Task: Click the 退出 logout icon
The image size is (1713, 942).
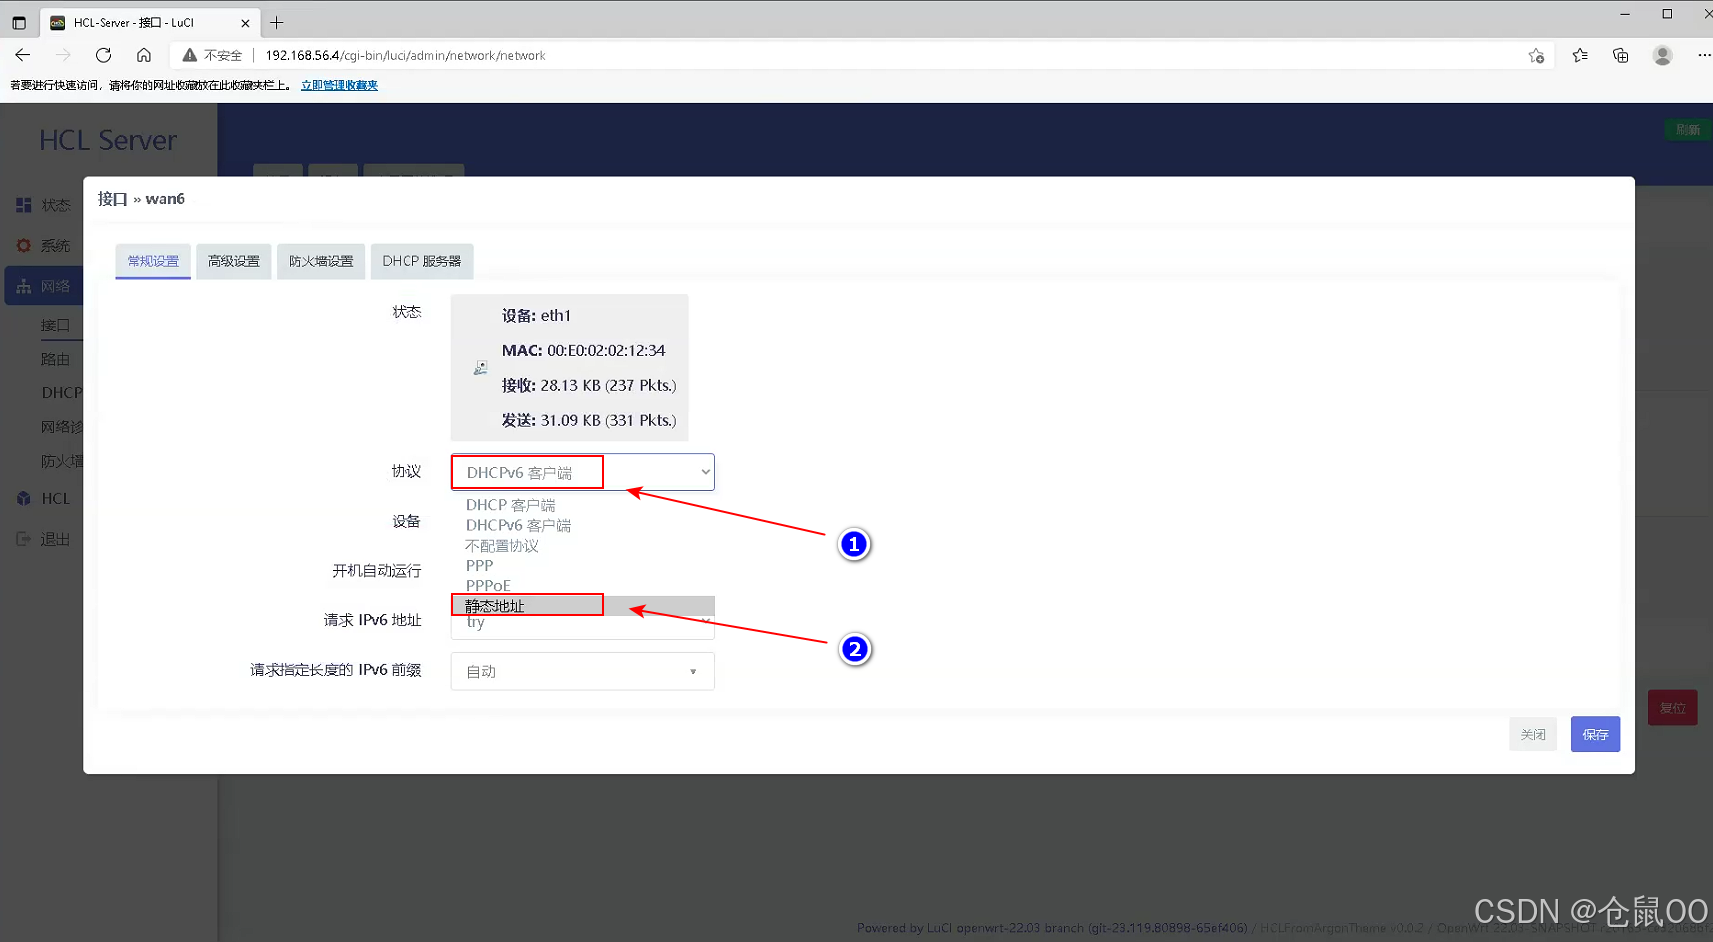Action: (22, 538)
